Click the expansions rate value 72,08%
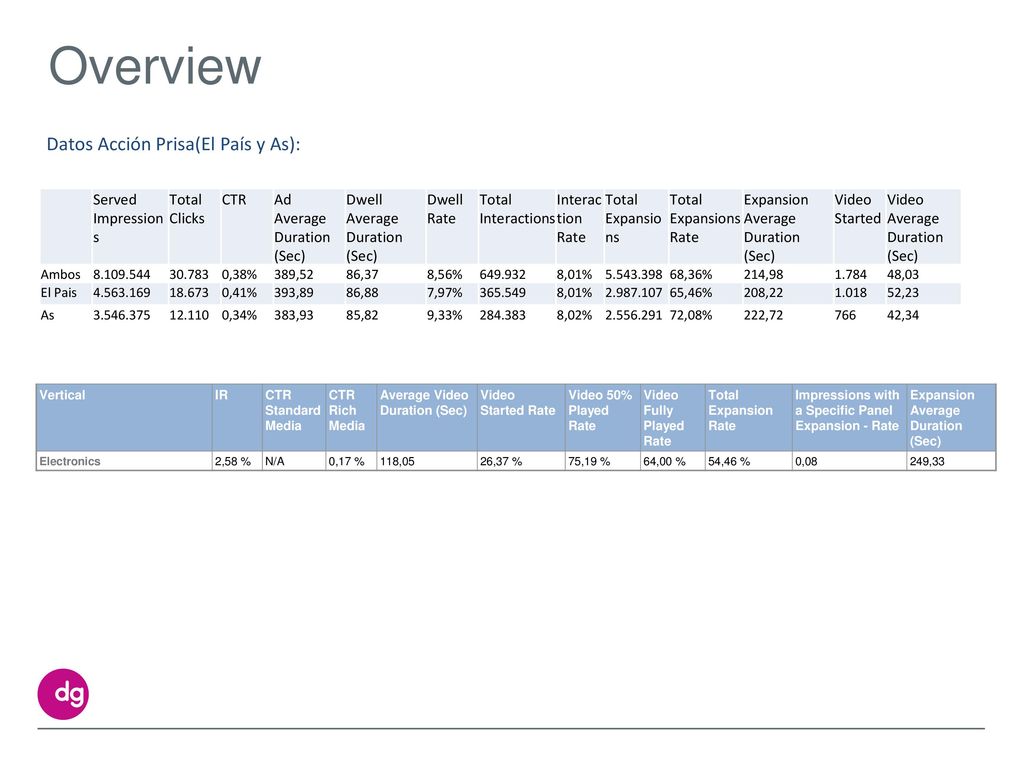The width and height of the screenshot is (1024, 768). (691, 315)
